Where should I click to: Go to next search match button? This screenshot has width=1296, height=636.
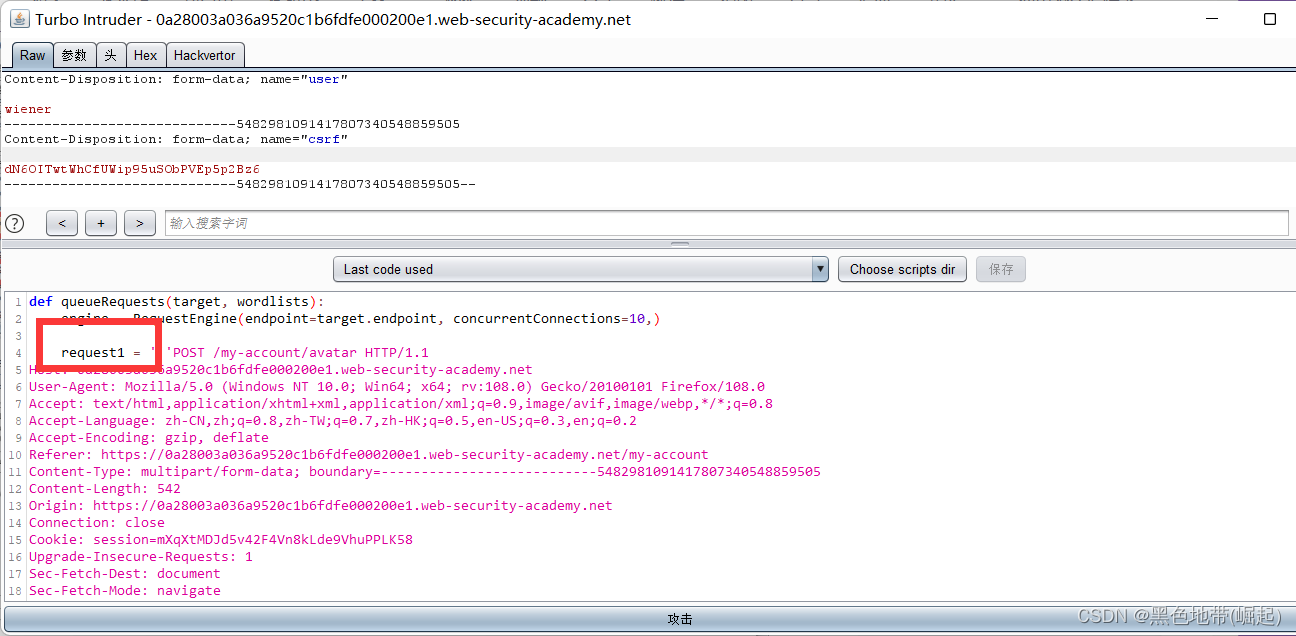(x=140, y=223)
